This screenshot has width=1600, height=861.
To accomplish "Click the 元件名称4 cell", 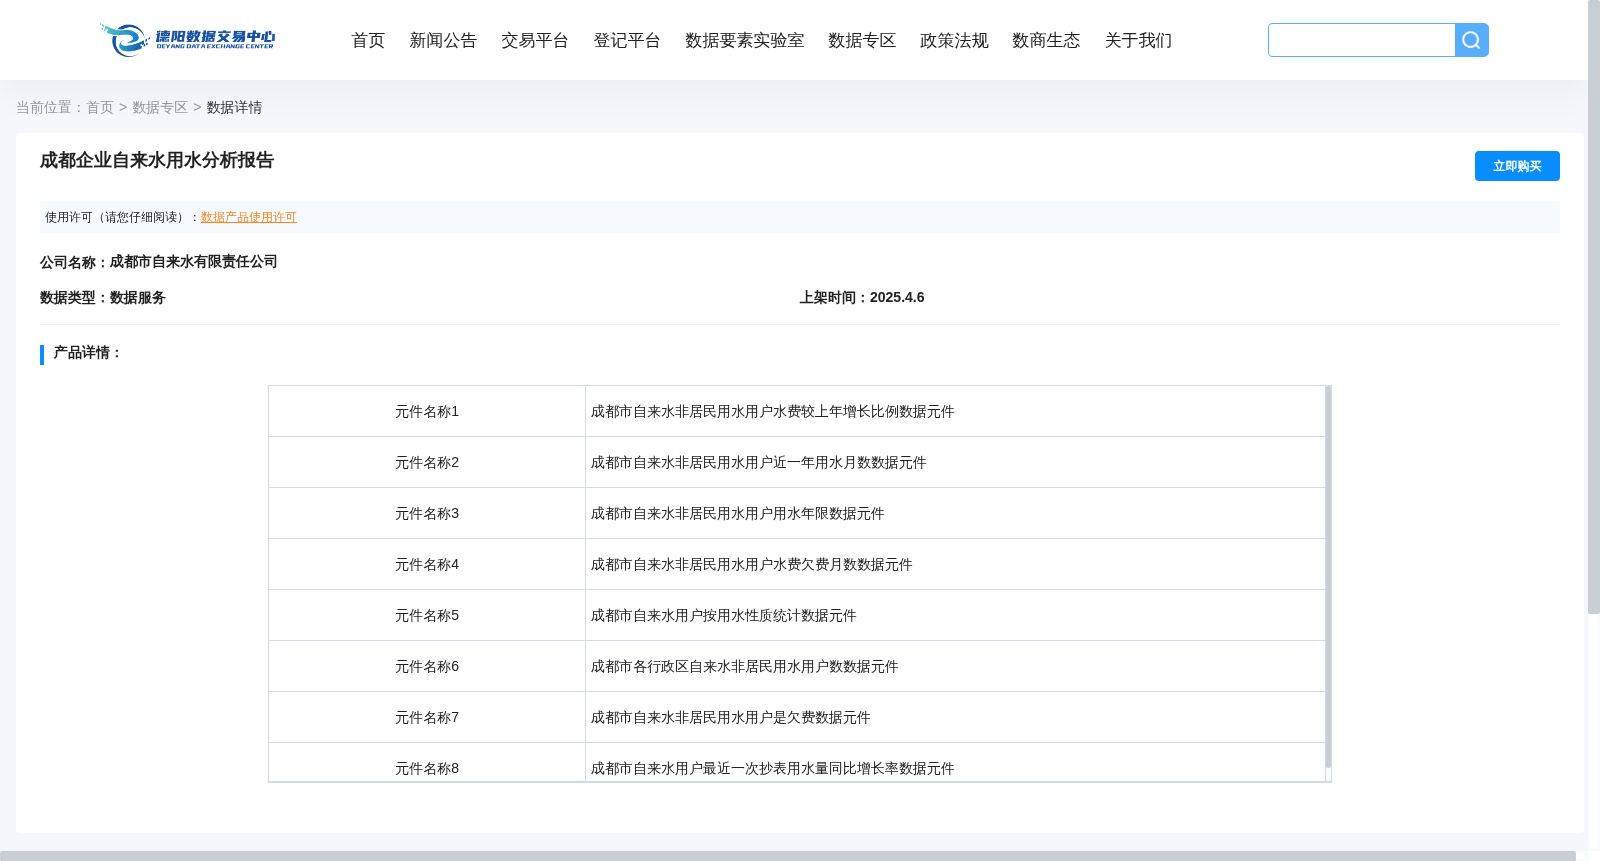I will (x=427, y=564).
